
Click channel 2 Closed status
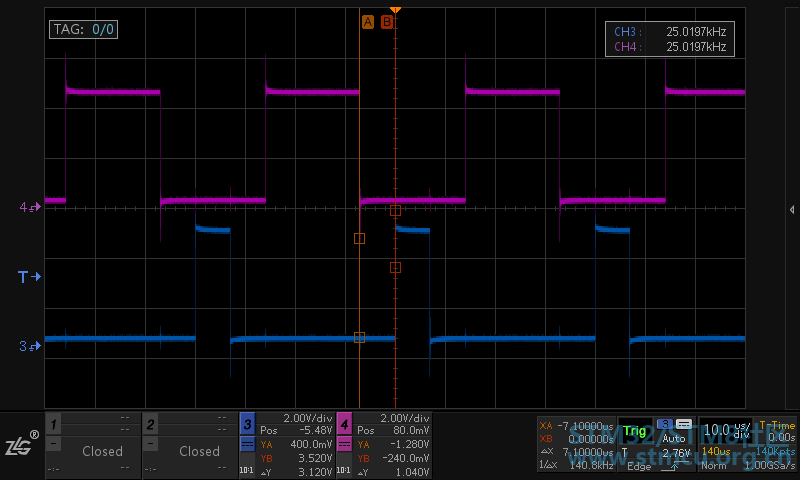pyautogui.click(x=199, y=451)
